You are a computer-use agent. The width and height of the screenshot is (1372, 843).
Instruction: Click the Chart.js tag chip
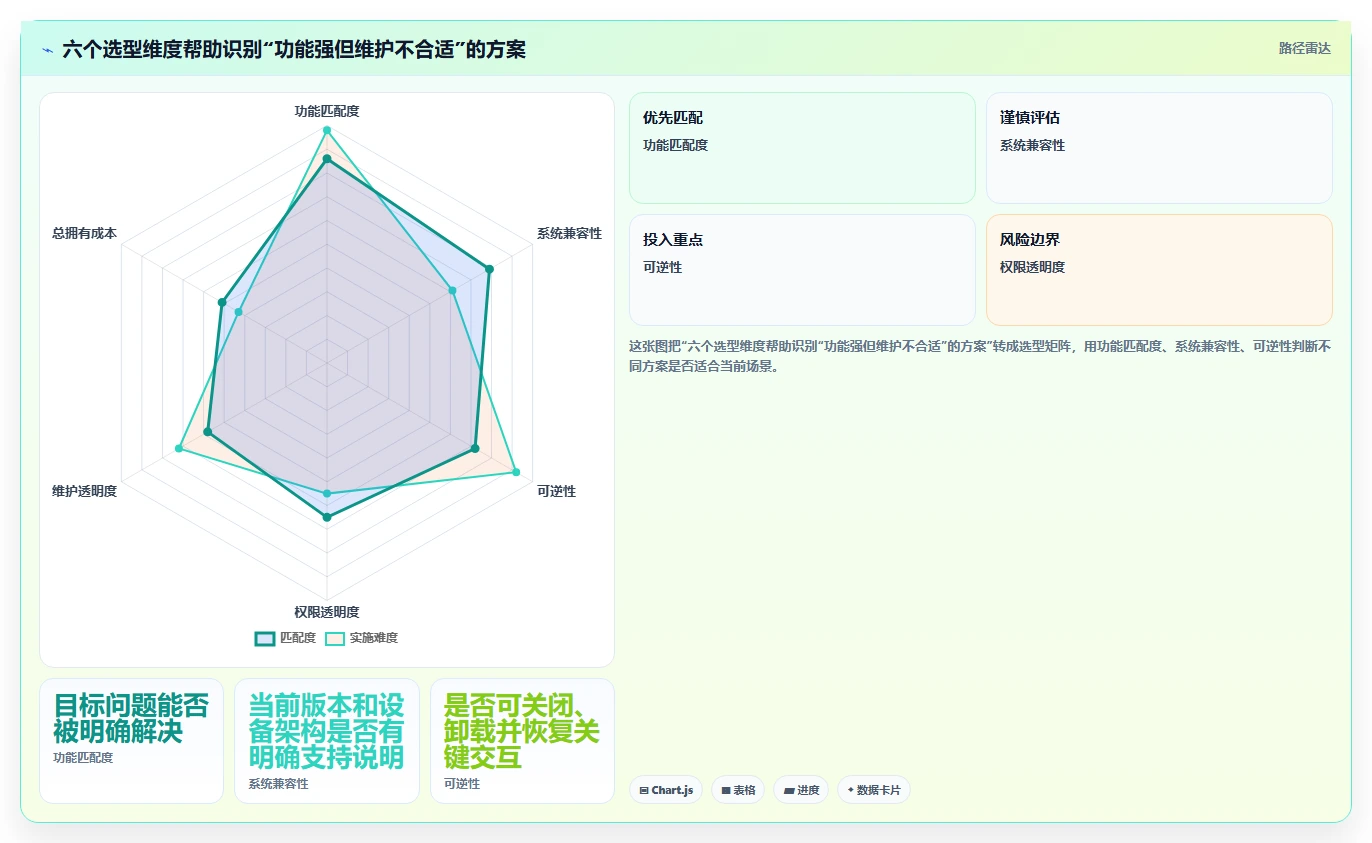pos(666,790)
